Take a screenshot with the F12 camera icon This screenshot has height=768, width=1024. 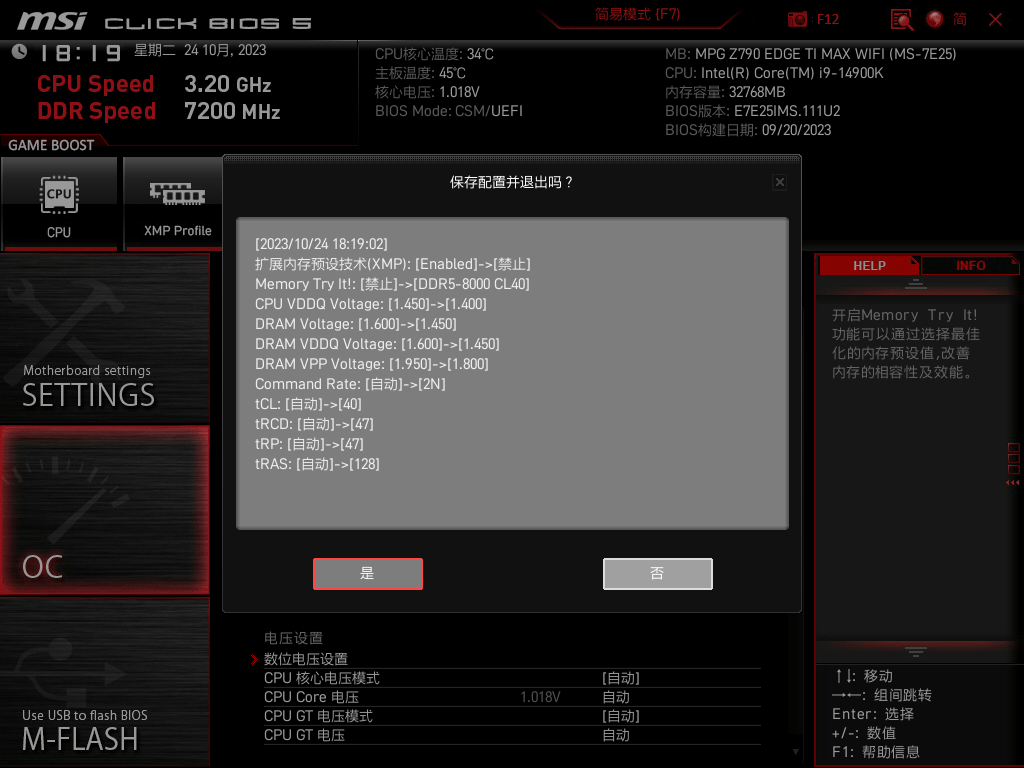coord(797,19)
